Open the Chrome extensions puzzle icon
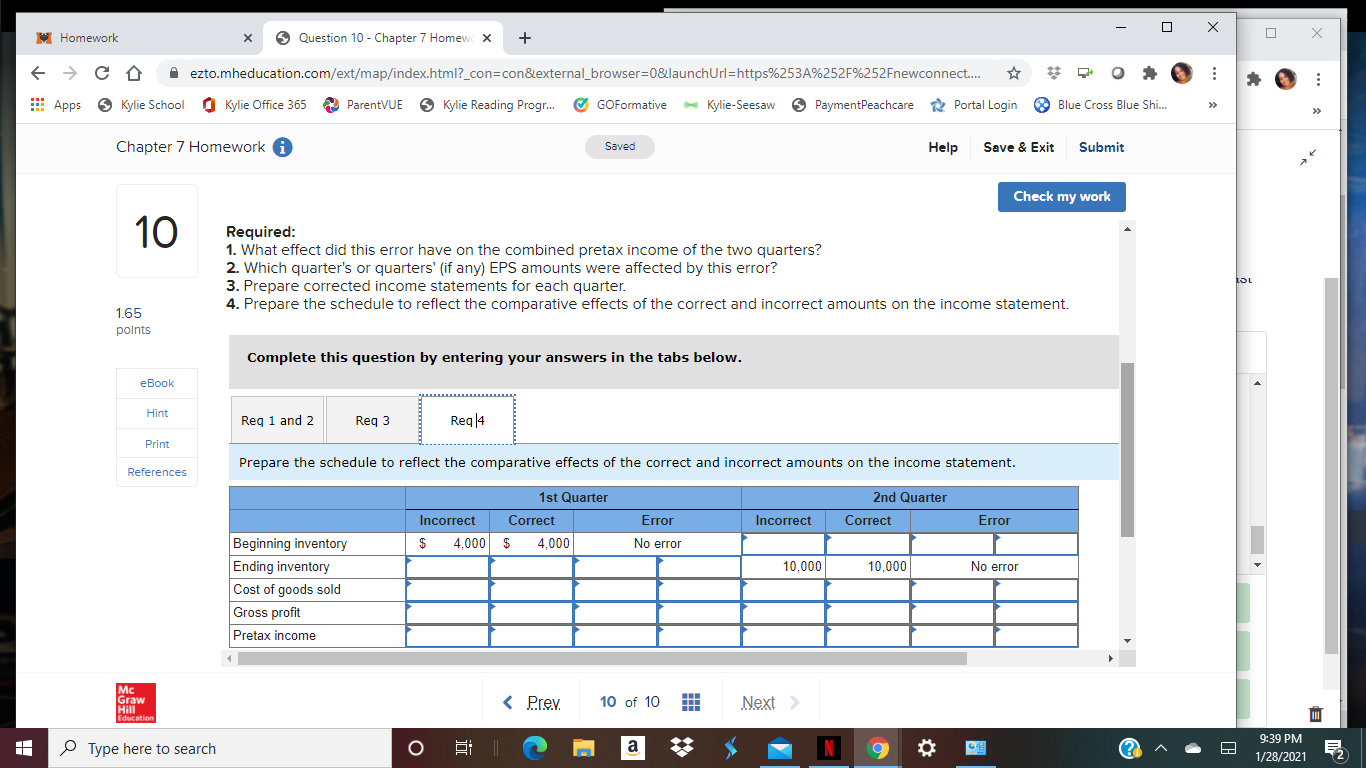The width and height of the screenshot is (1366, 768). click(x=1150, y=73)
